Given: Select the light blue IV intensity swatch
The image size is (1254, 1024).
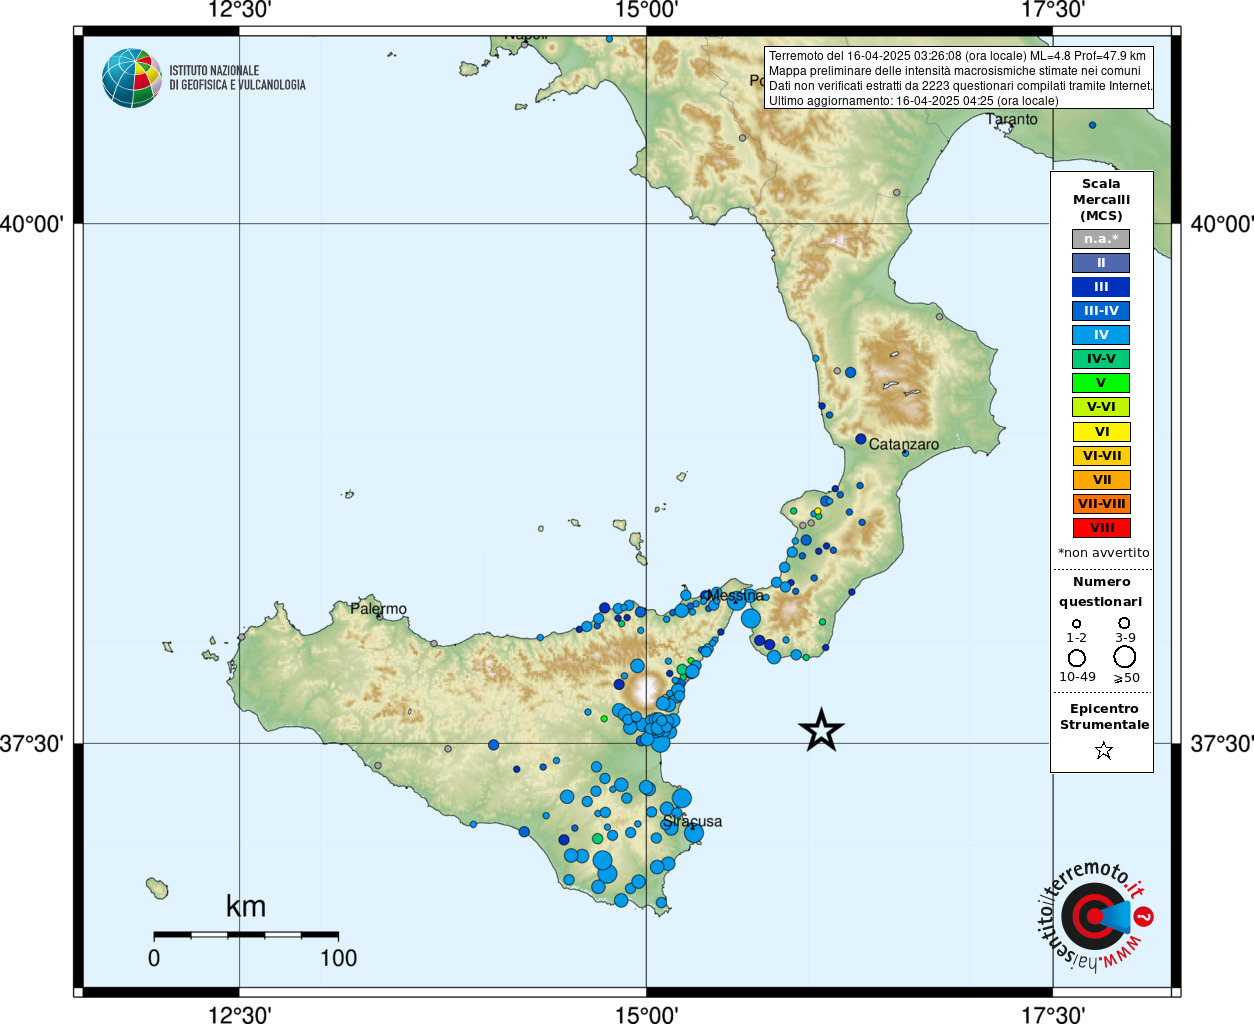Looking at the screenshot, I should [1101, 335].
